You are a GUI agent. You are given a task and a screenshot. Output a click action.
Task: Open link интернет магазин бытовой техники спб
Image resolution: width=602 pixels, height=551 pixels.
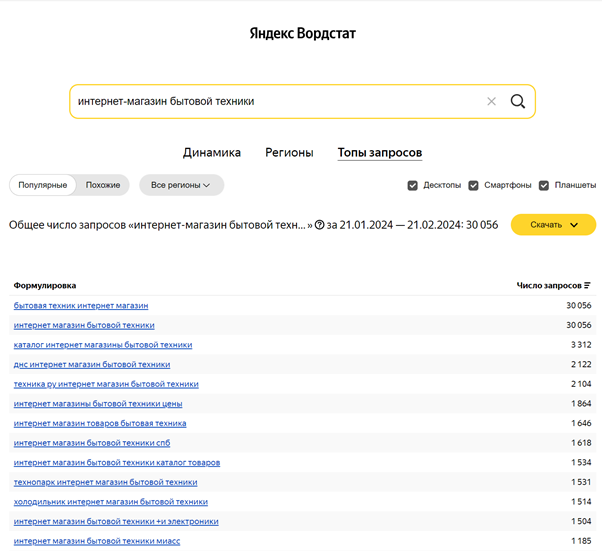tap(92, 443)
